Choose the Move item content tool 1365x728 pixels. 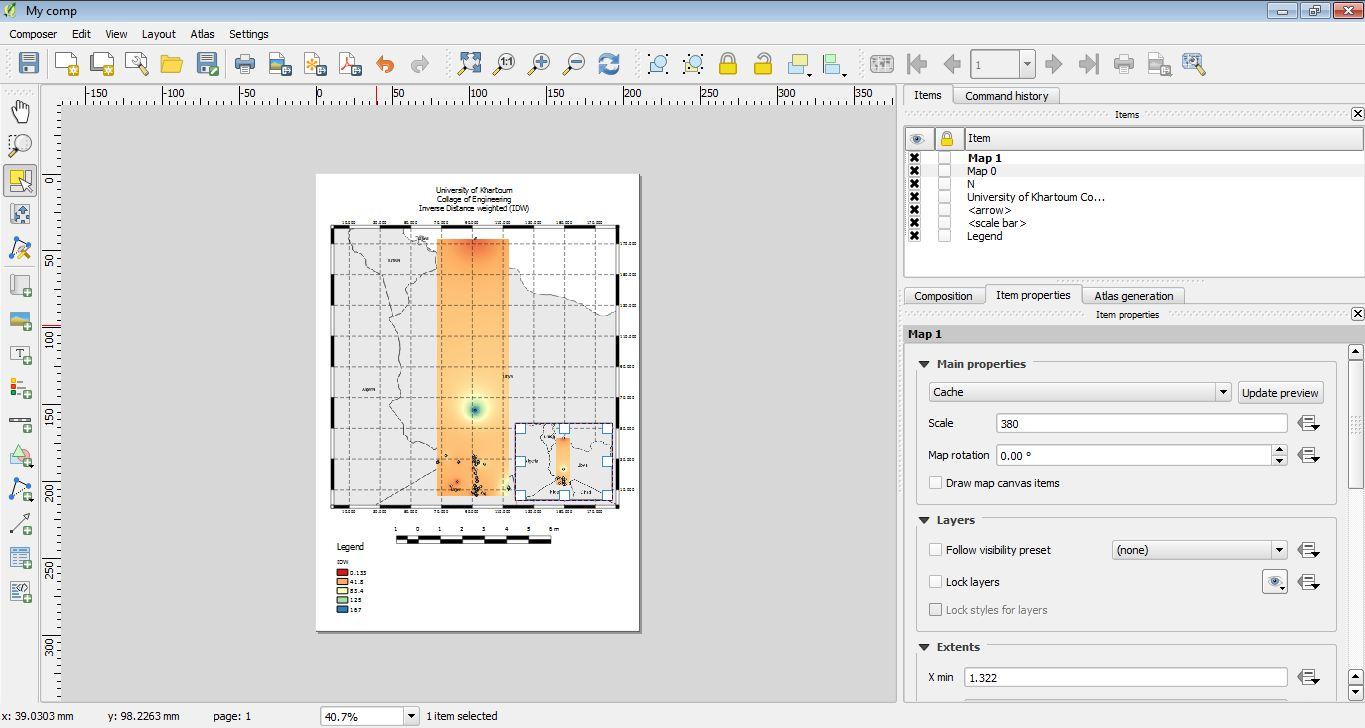click(20, 214)
